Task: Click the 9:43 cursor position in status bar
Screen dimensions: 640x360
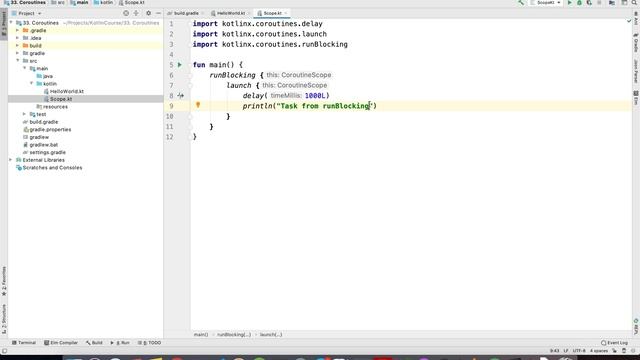Action: [x=554, y=351]
